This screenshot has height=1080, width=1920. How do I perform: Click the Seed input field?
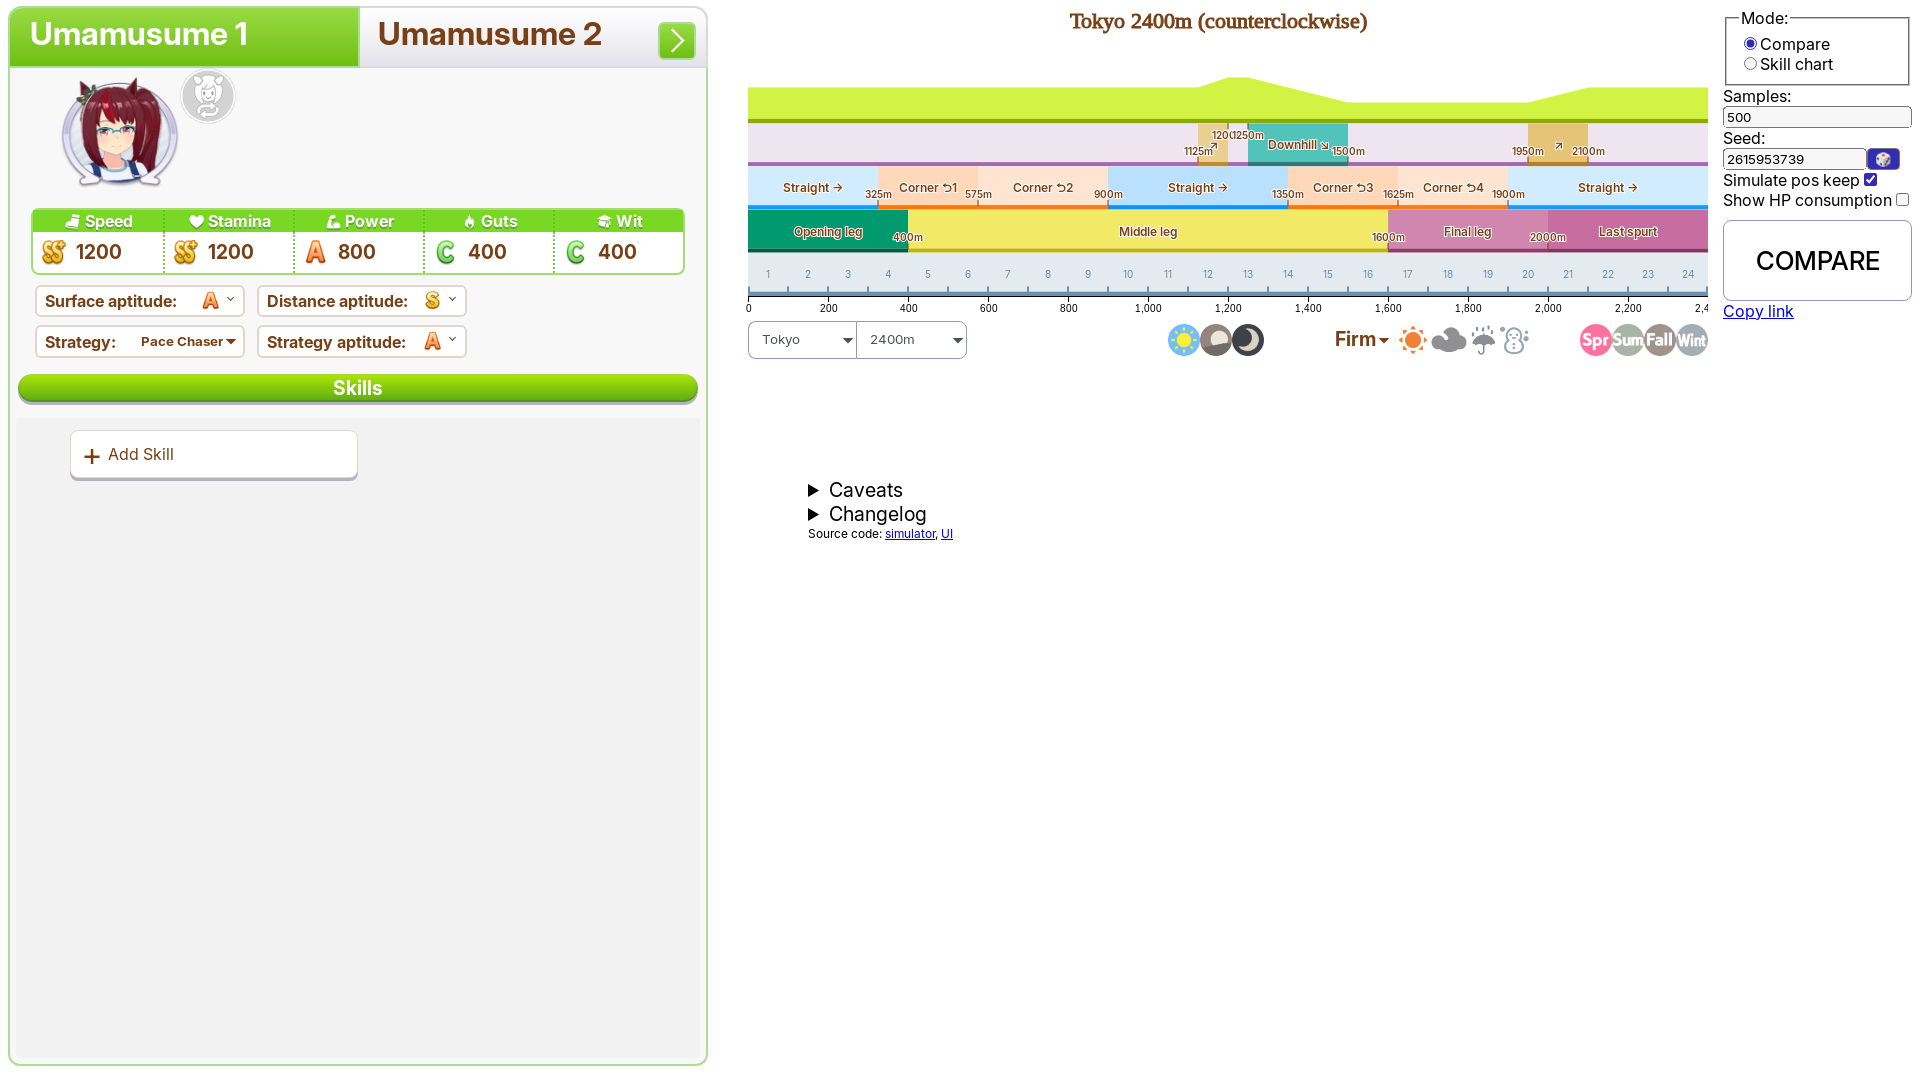click(x=1794, y=159)
